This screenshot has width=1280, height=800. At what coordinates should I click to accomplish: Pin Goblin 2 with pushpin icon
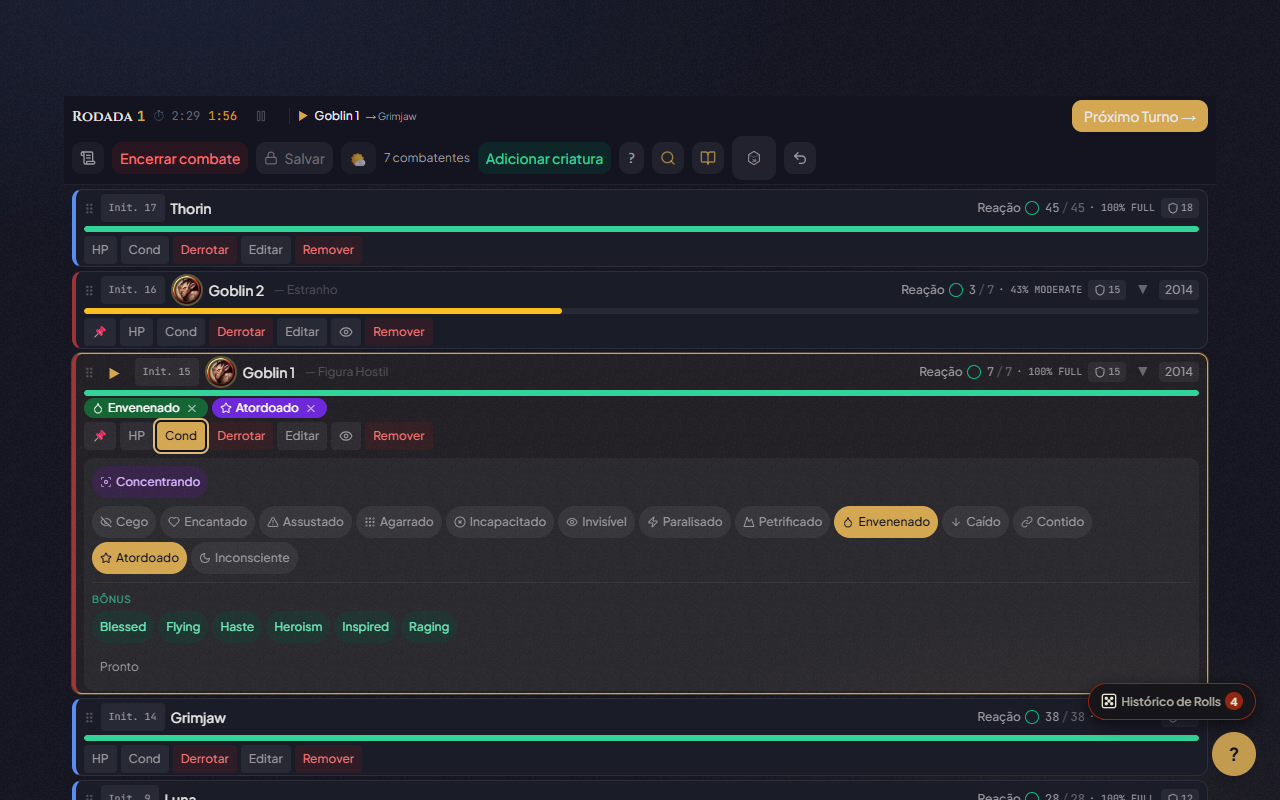click(100, 332)
